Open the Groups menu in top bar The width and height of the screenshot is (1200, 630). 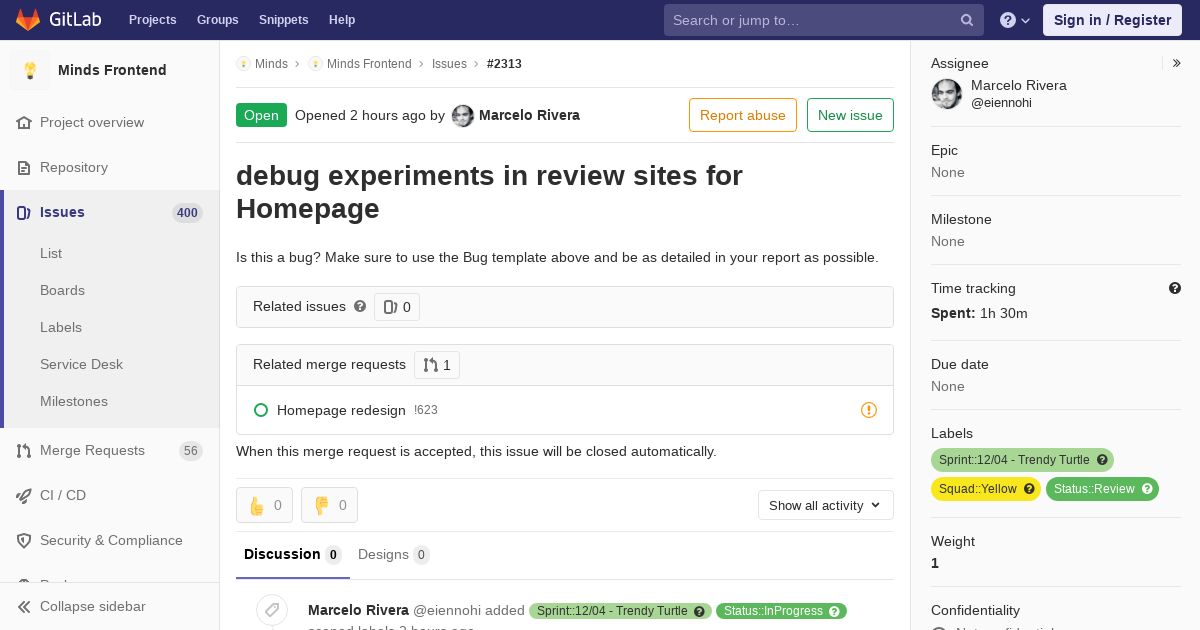coord(217,20)
